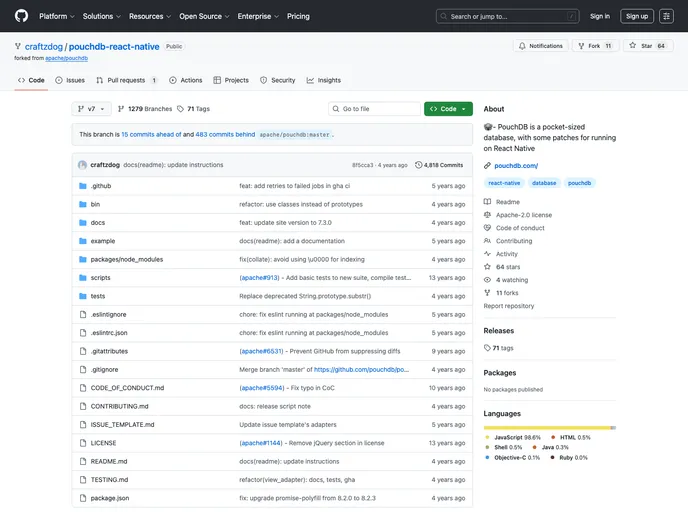Open the 15 commits ahead of link

(x=151, y=134)
